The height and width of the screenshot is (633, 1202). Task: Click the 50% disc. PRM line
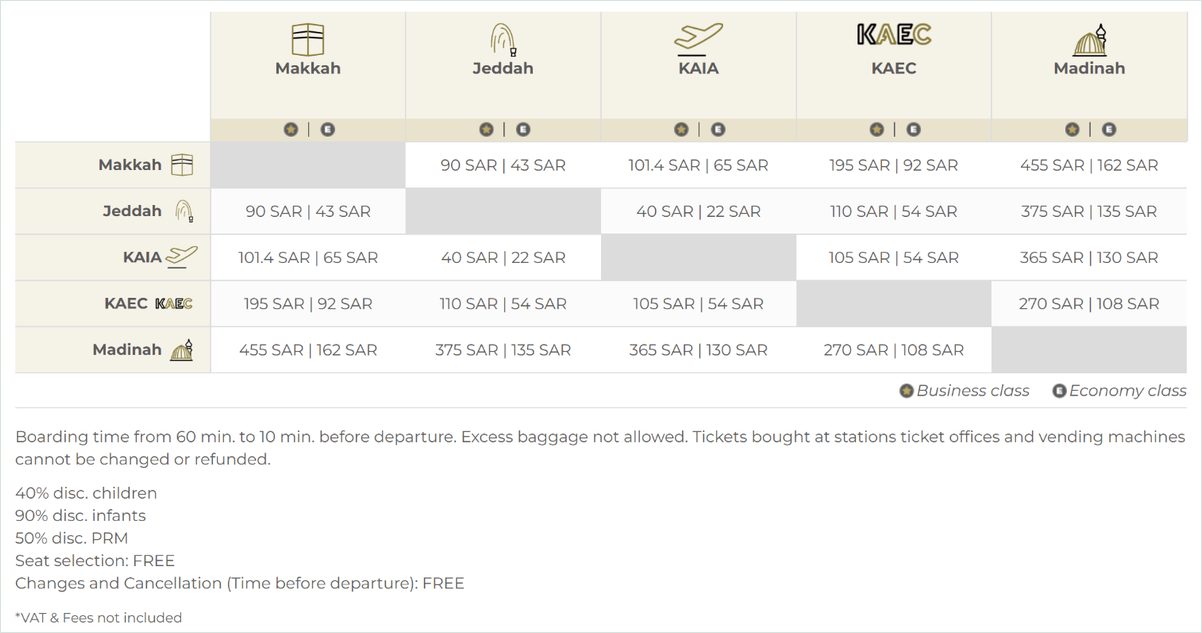[72, 538]
